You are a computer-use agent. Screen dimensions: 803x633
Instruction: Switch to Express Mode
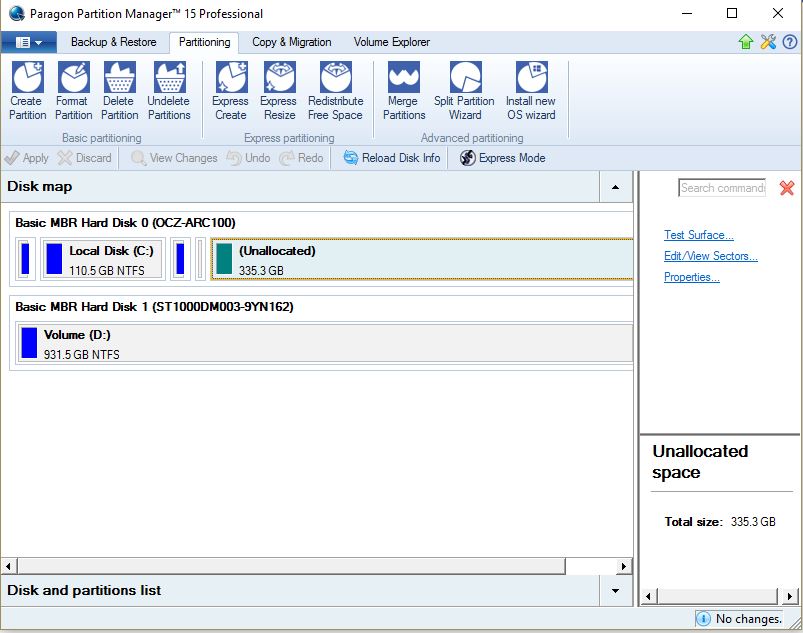click(502, 158)
